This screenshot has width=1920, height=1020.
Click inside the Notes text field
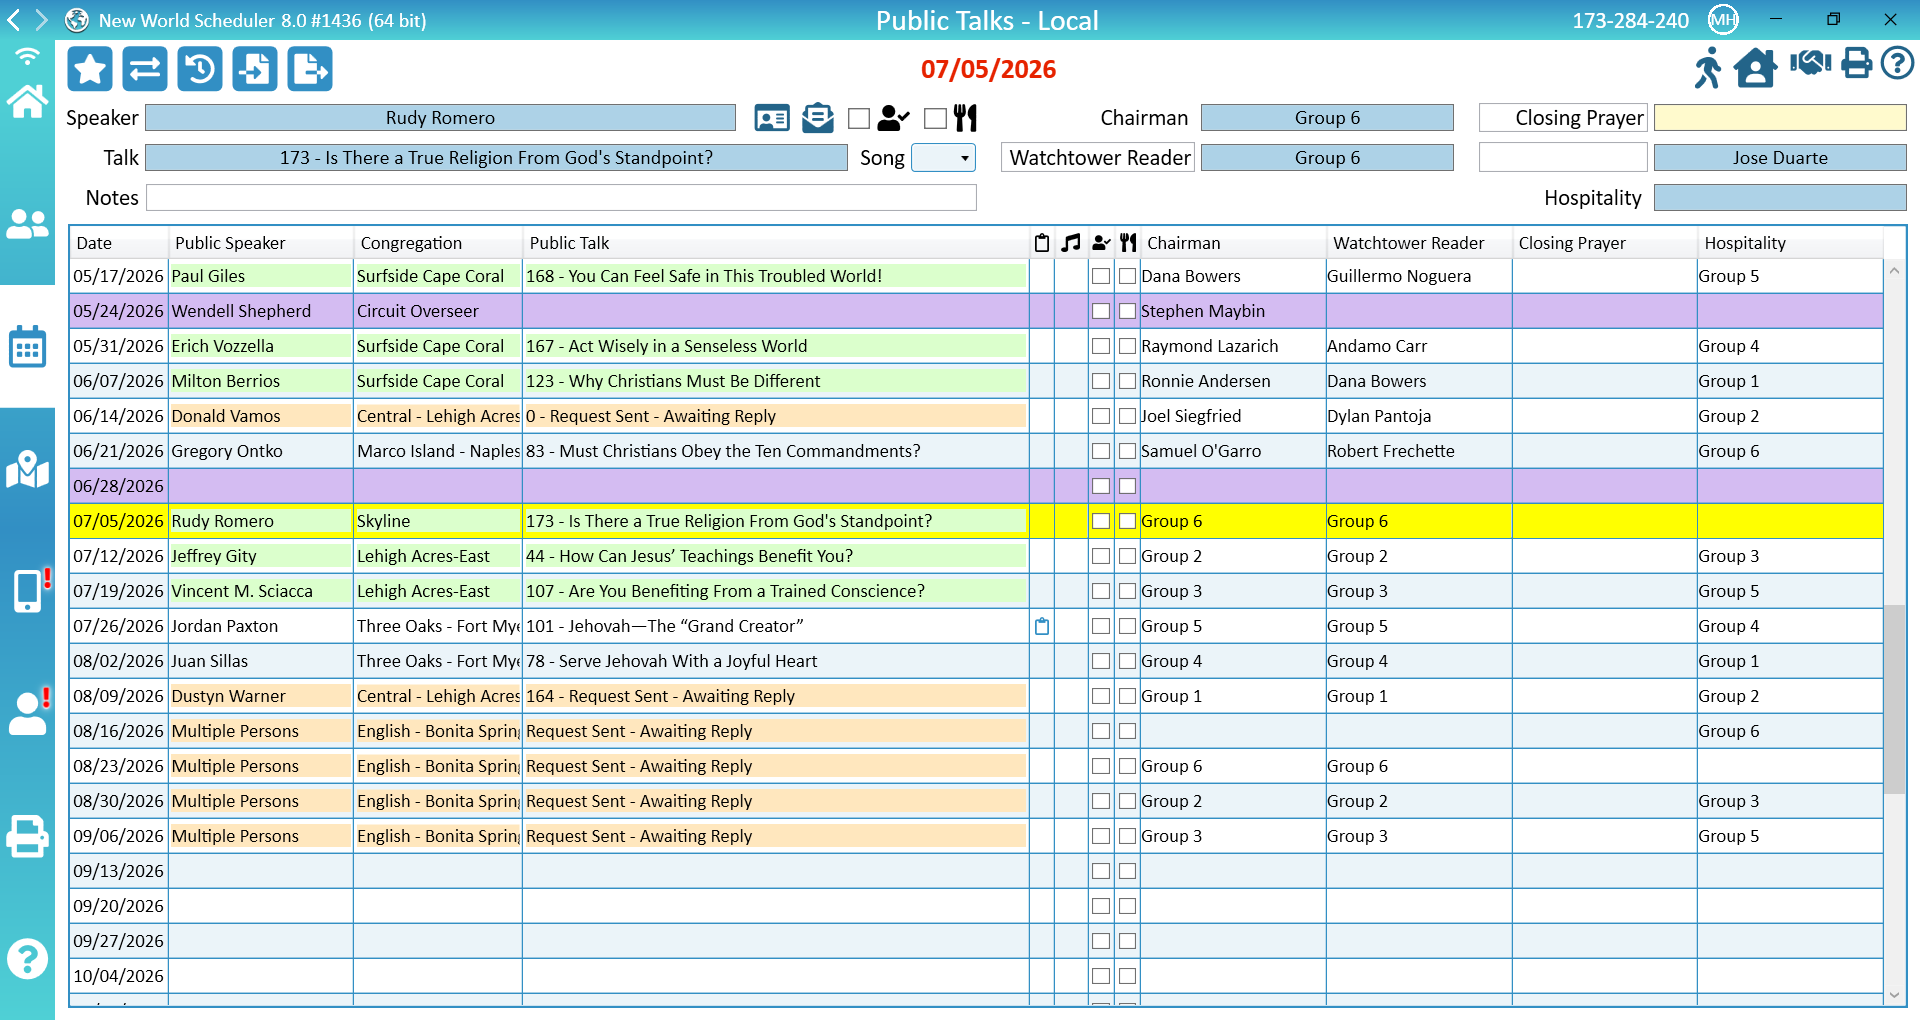[x=561, y=198]
